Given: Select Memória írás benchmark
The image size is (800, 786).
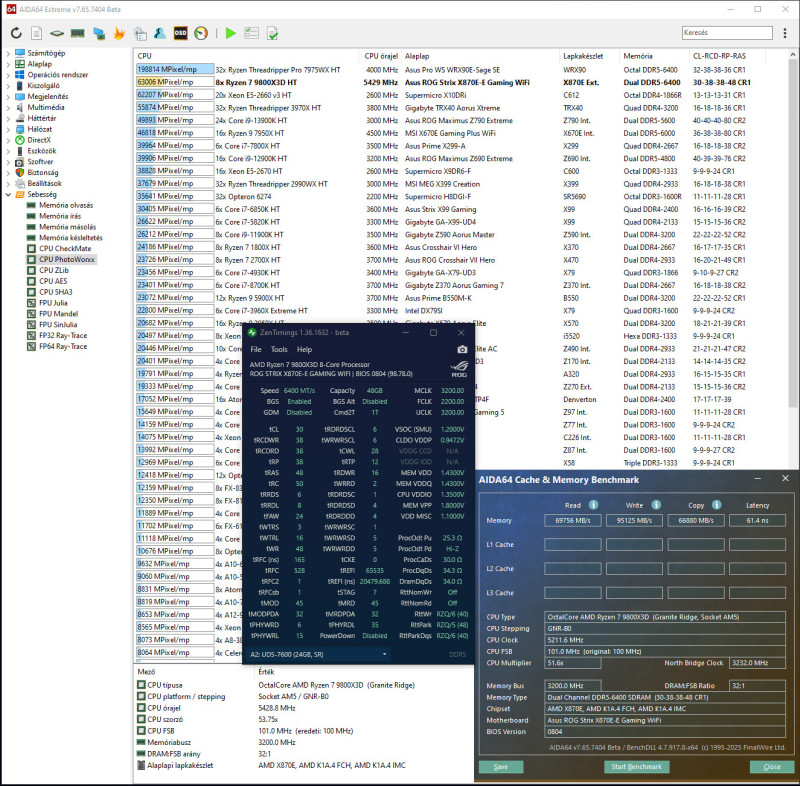Looking at the screenshot, I should [x=60, y=216].
